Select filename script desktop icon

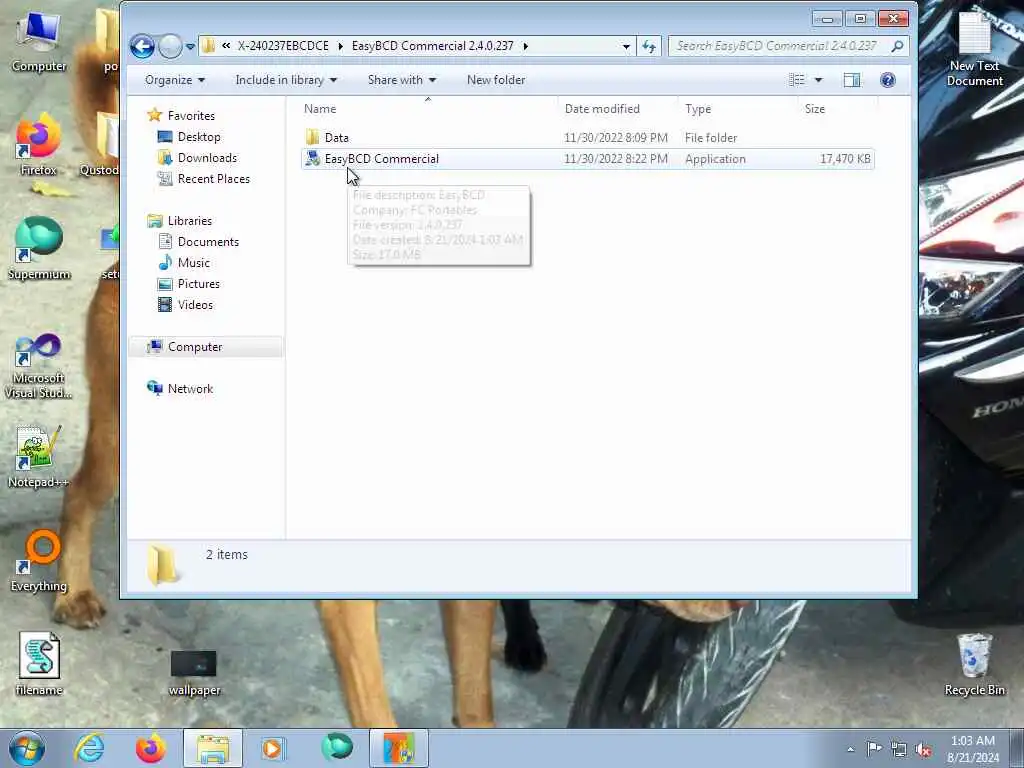39,664
